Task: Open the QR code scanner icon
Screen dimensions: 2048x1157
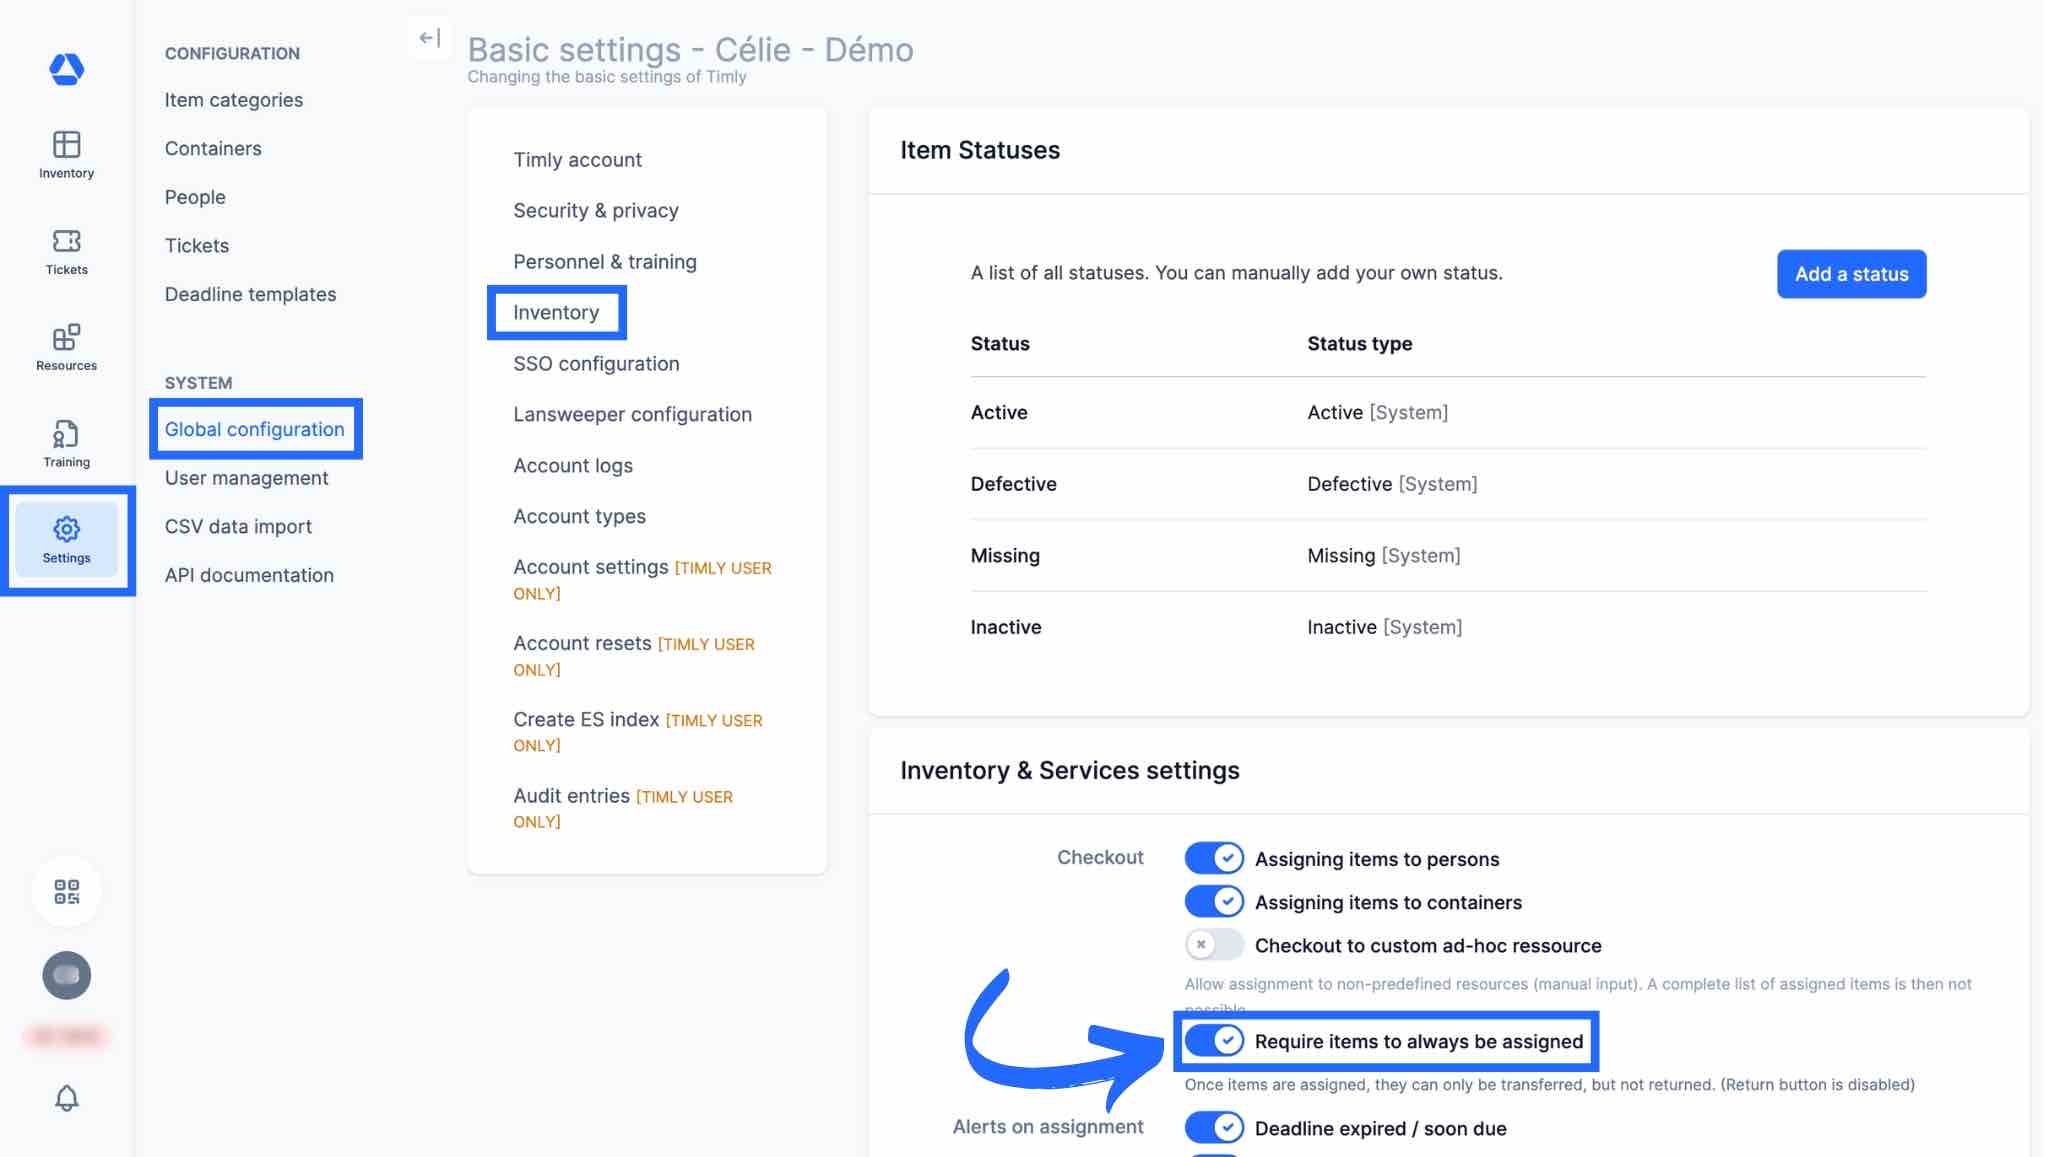Action: pyautogui.click(x=66, y=891)
